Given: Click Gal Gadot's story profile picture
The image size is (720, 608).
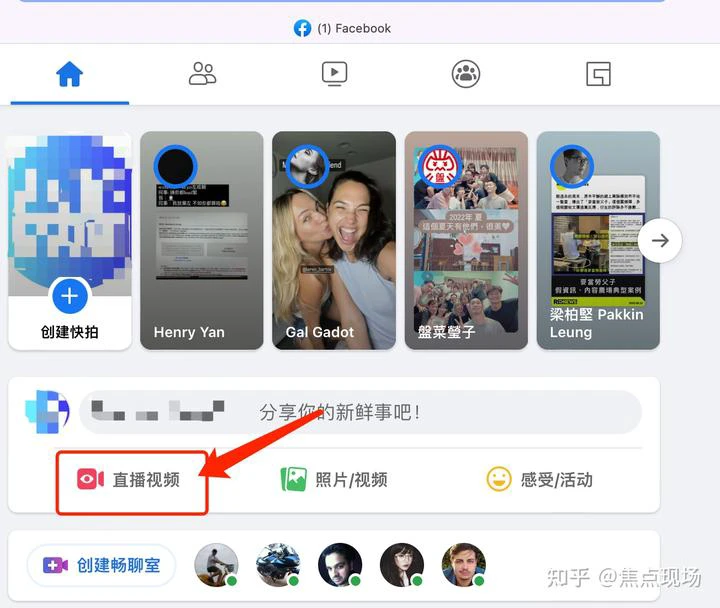Looking at the screenshot, I should pyautogui.click(x=308, y=167).
